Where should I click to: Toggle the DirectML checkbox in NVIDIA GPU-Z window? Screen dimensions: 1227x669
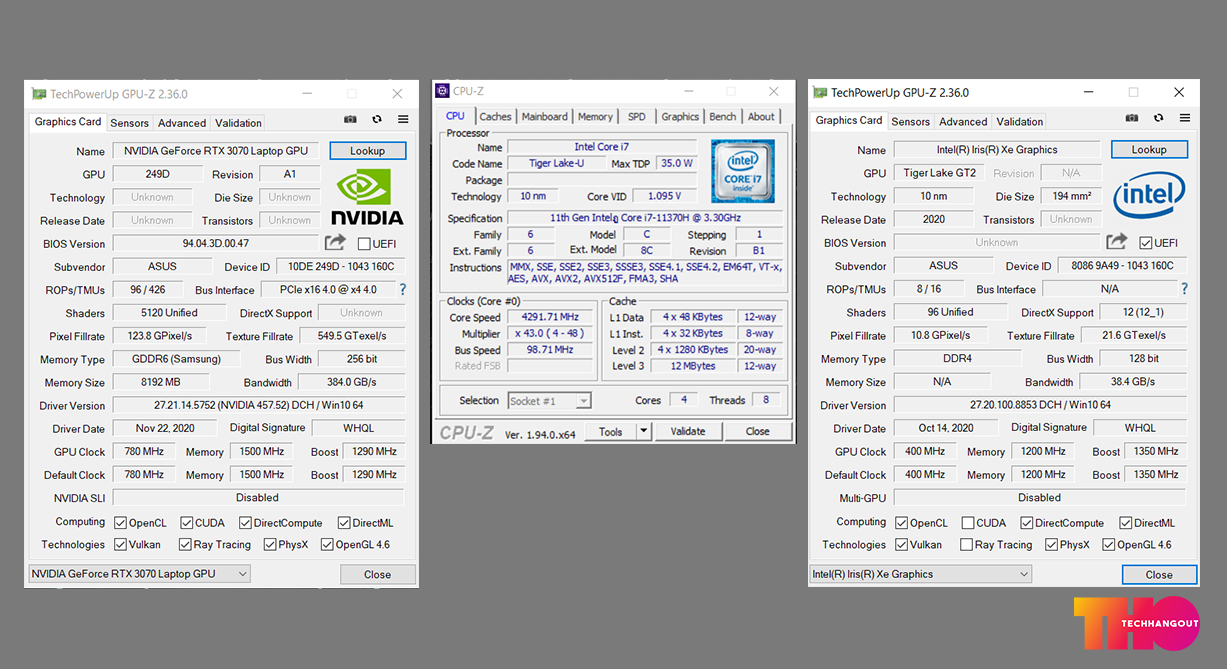pos(344,523)
